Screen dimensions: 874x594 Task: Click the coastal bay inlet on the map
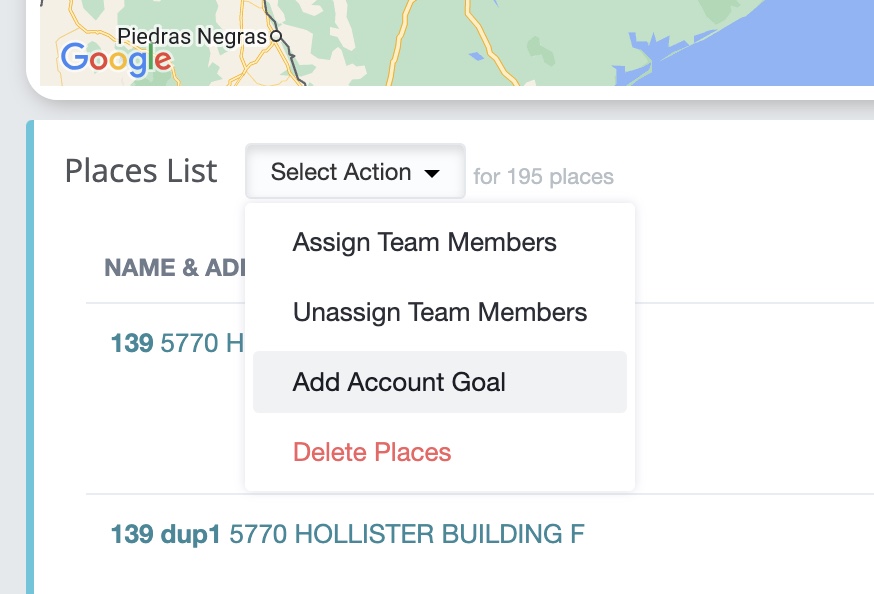click(x=647, y=57)
